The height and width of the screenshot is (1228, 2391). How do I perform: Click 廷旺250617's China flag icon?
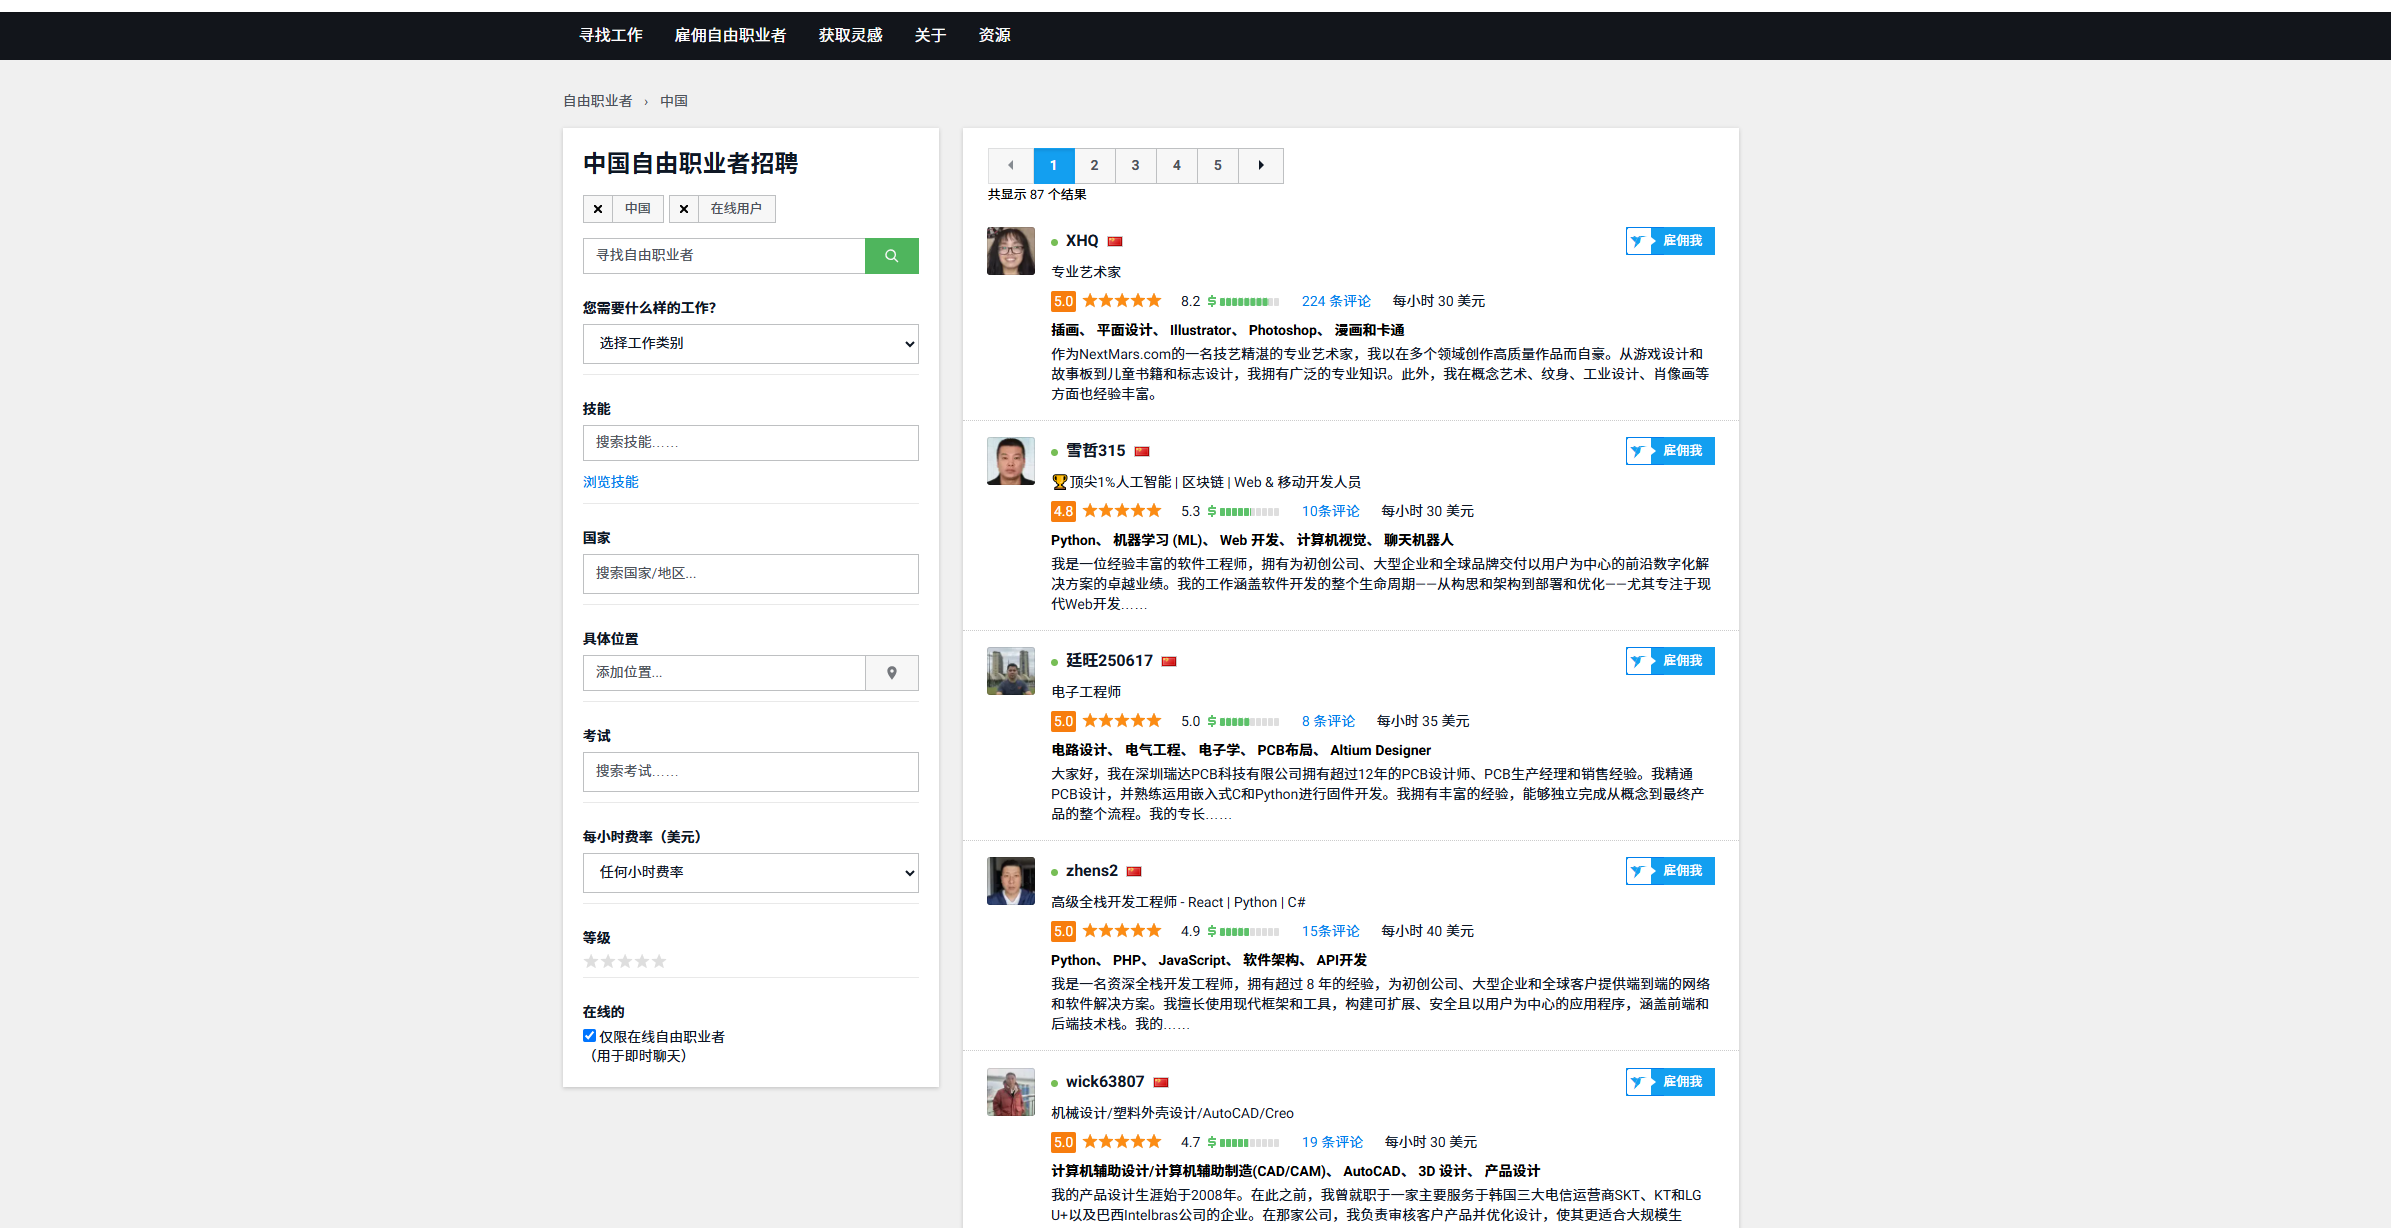pos(1169,662)
